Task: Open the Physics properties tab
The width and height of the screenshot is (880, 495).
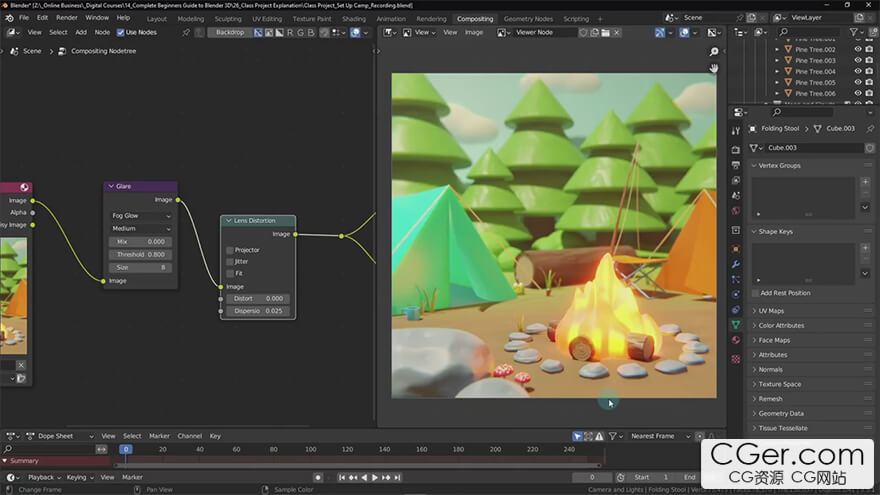Action: point(736,294)
